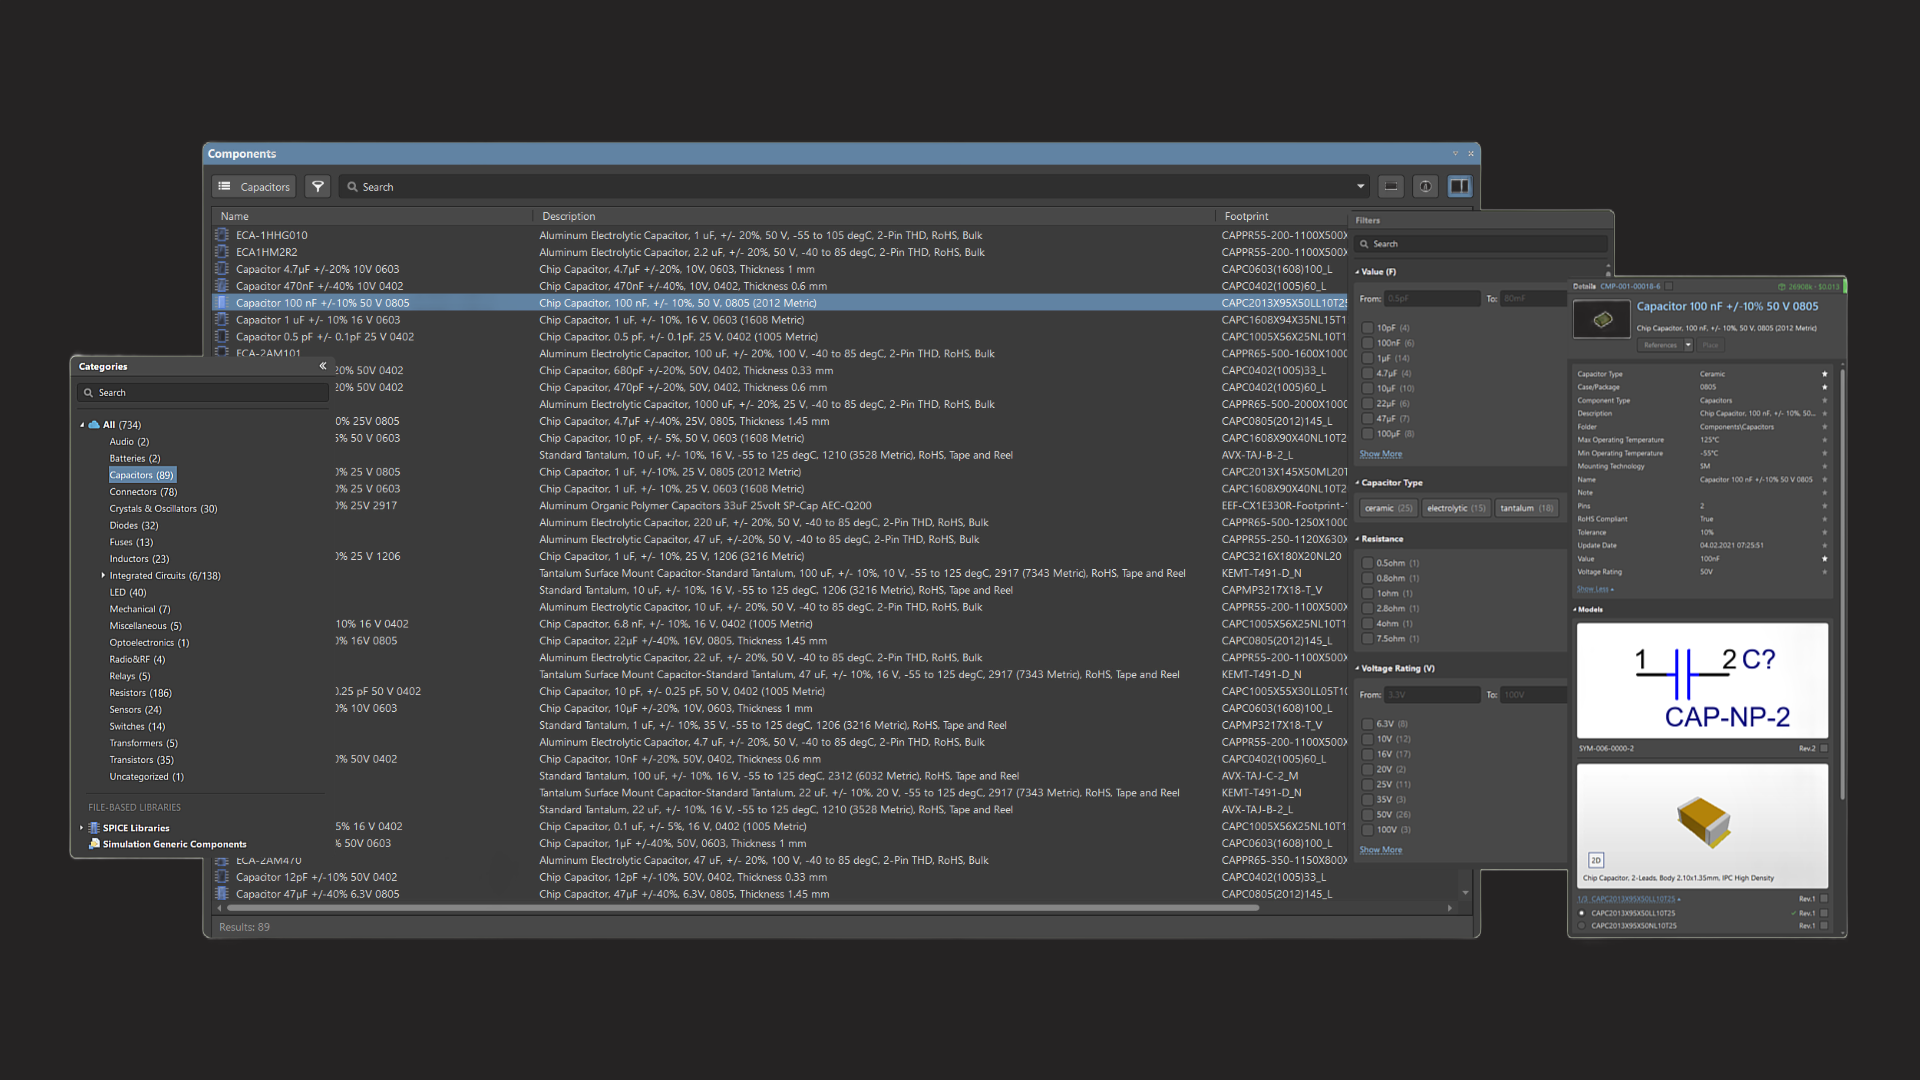Switch footprint preview to 2D view
This screenshot has height=1080, width=1920.
click(x=1595, y=860)
